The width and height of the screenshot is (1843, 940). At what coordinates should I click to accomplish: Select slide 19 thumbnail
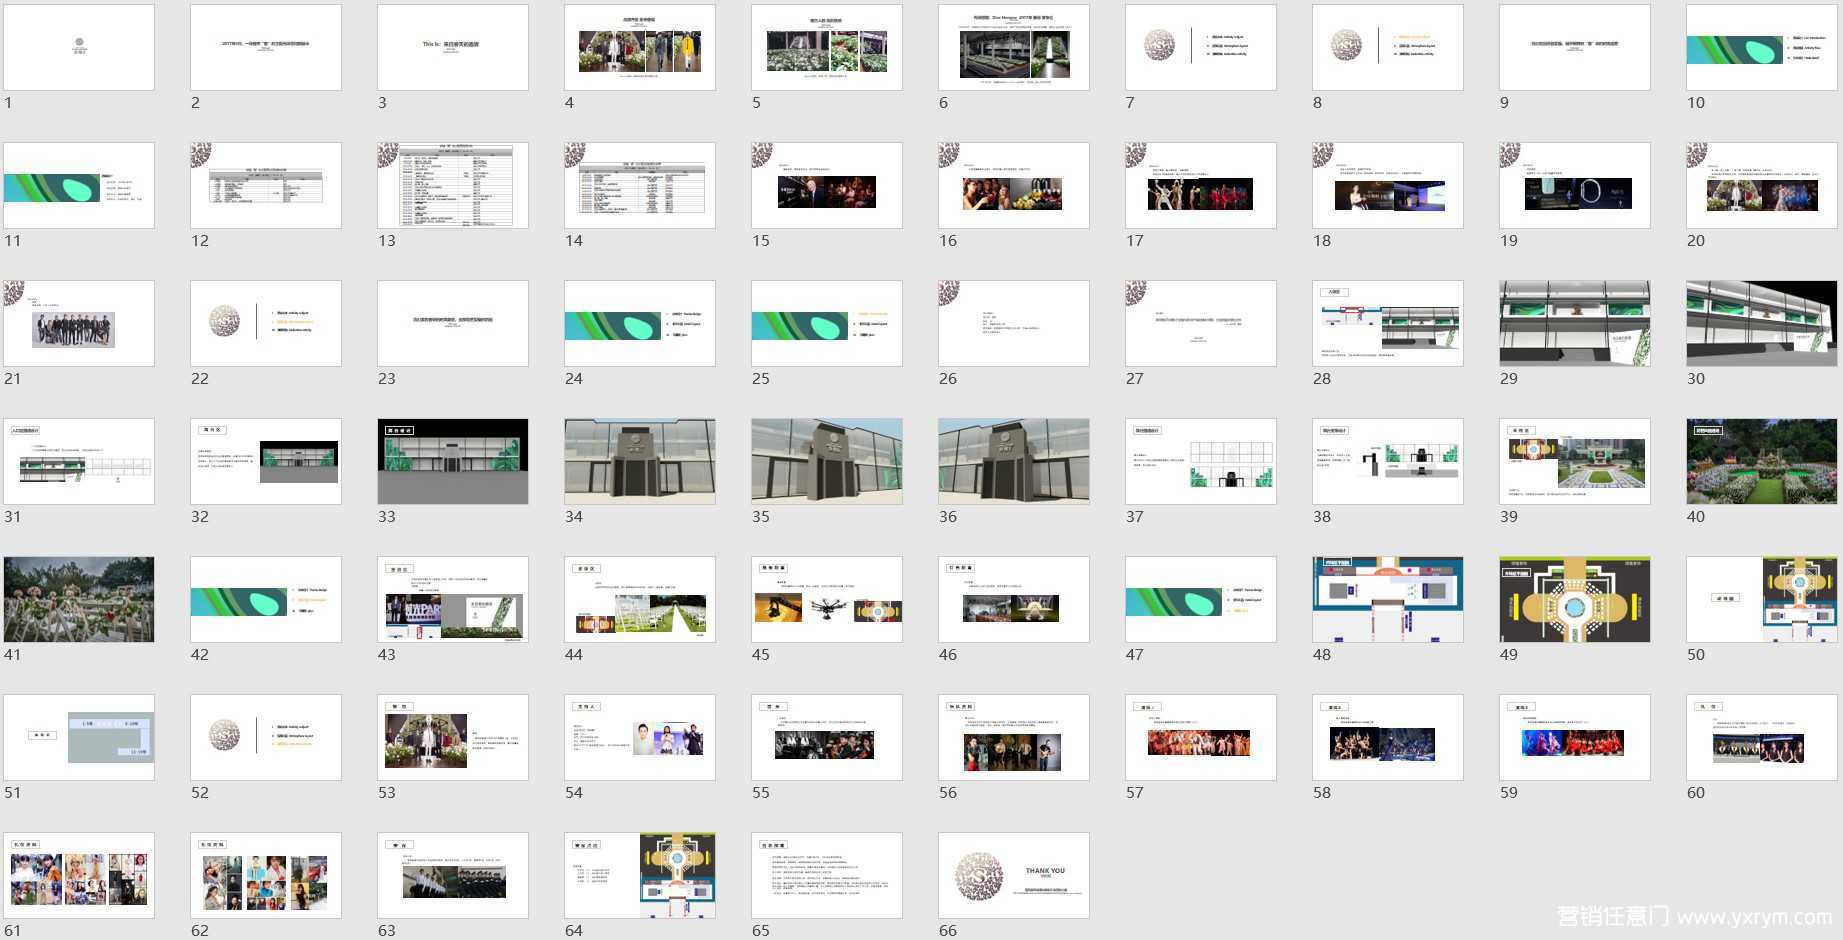click(x=1575, y=185)
